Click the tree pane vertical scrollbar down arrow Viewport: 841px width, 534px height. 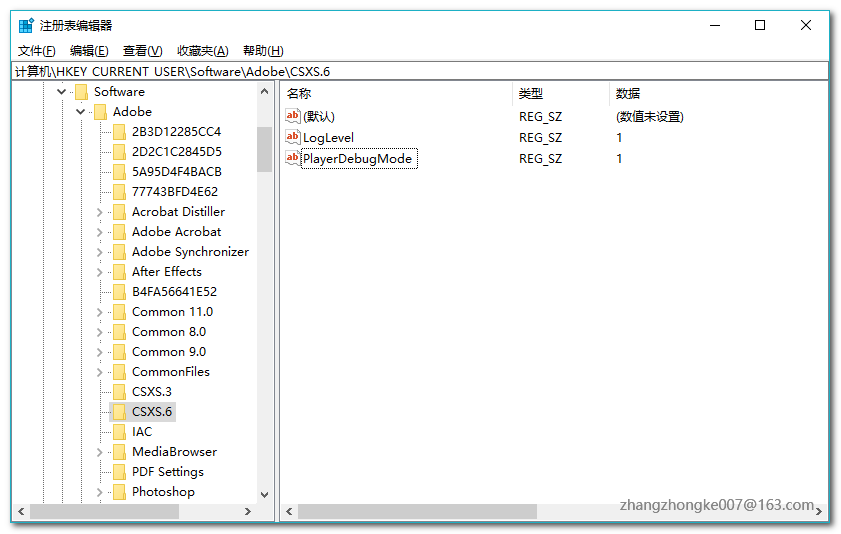pos(264,495)
